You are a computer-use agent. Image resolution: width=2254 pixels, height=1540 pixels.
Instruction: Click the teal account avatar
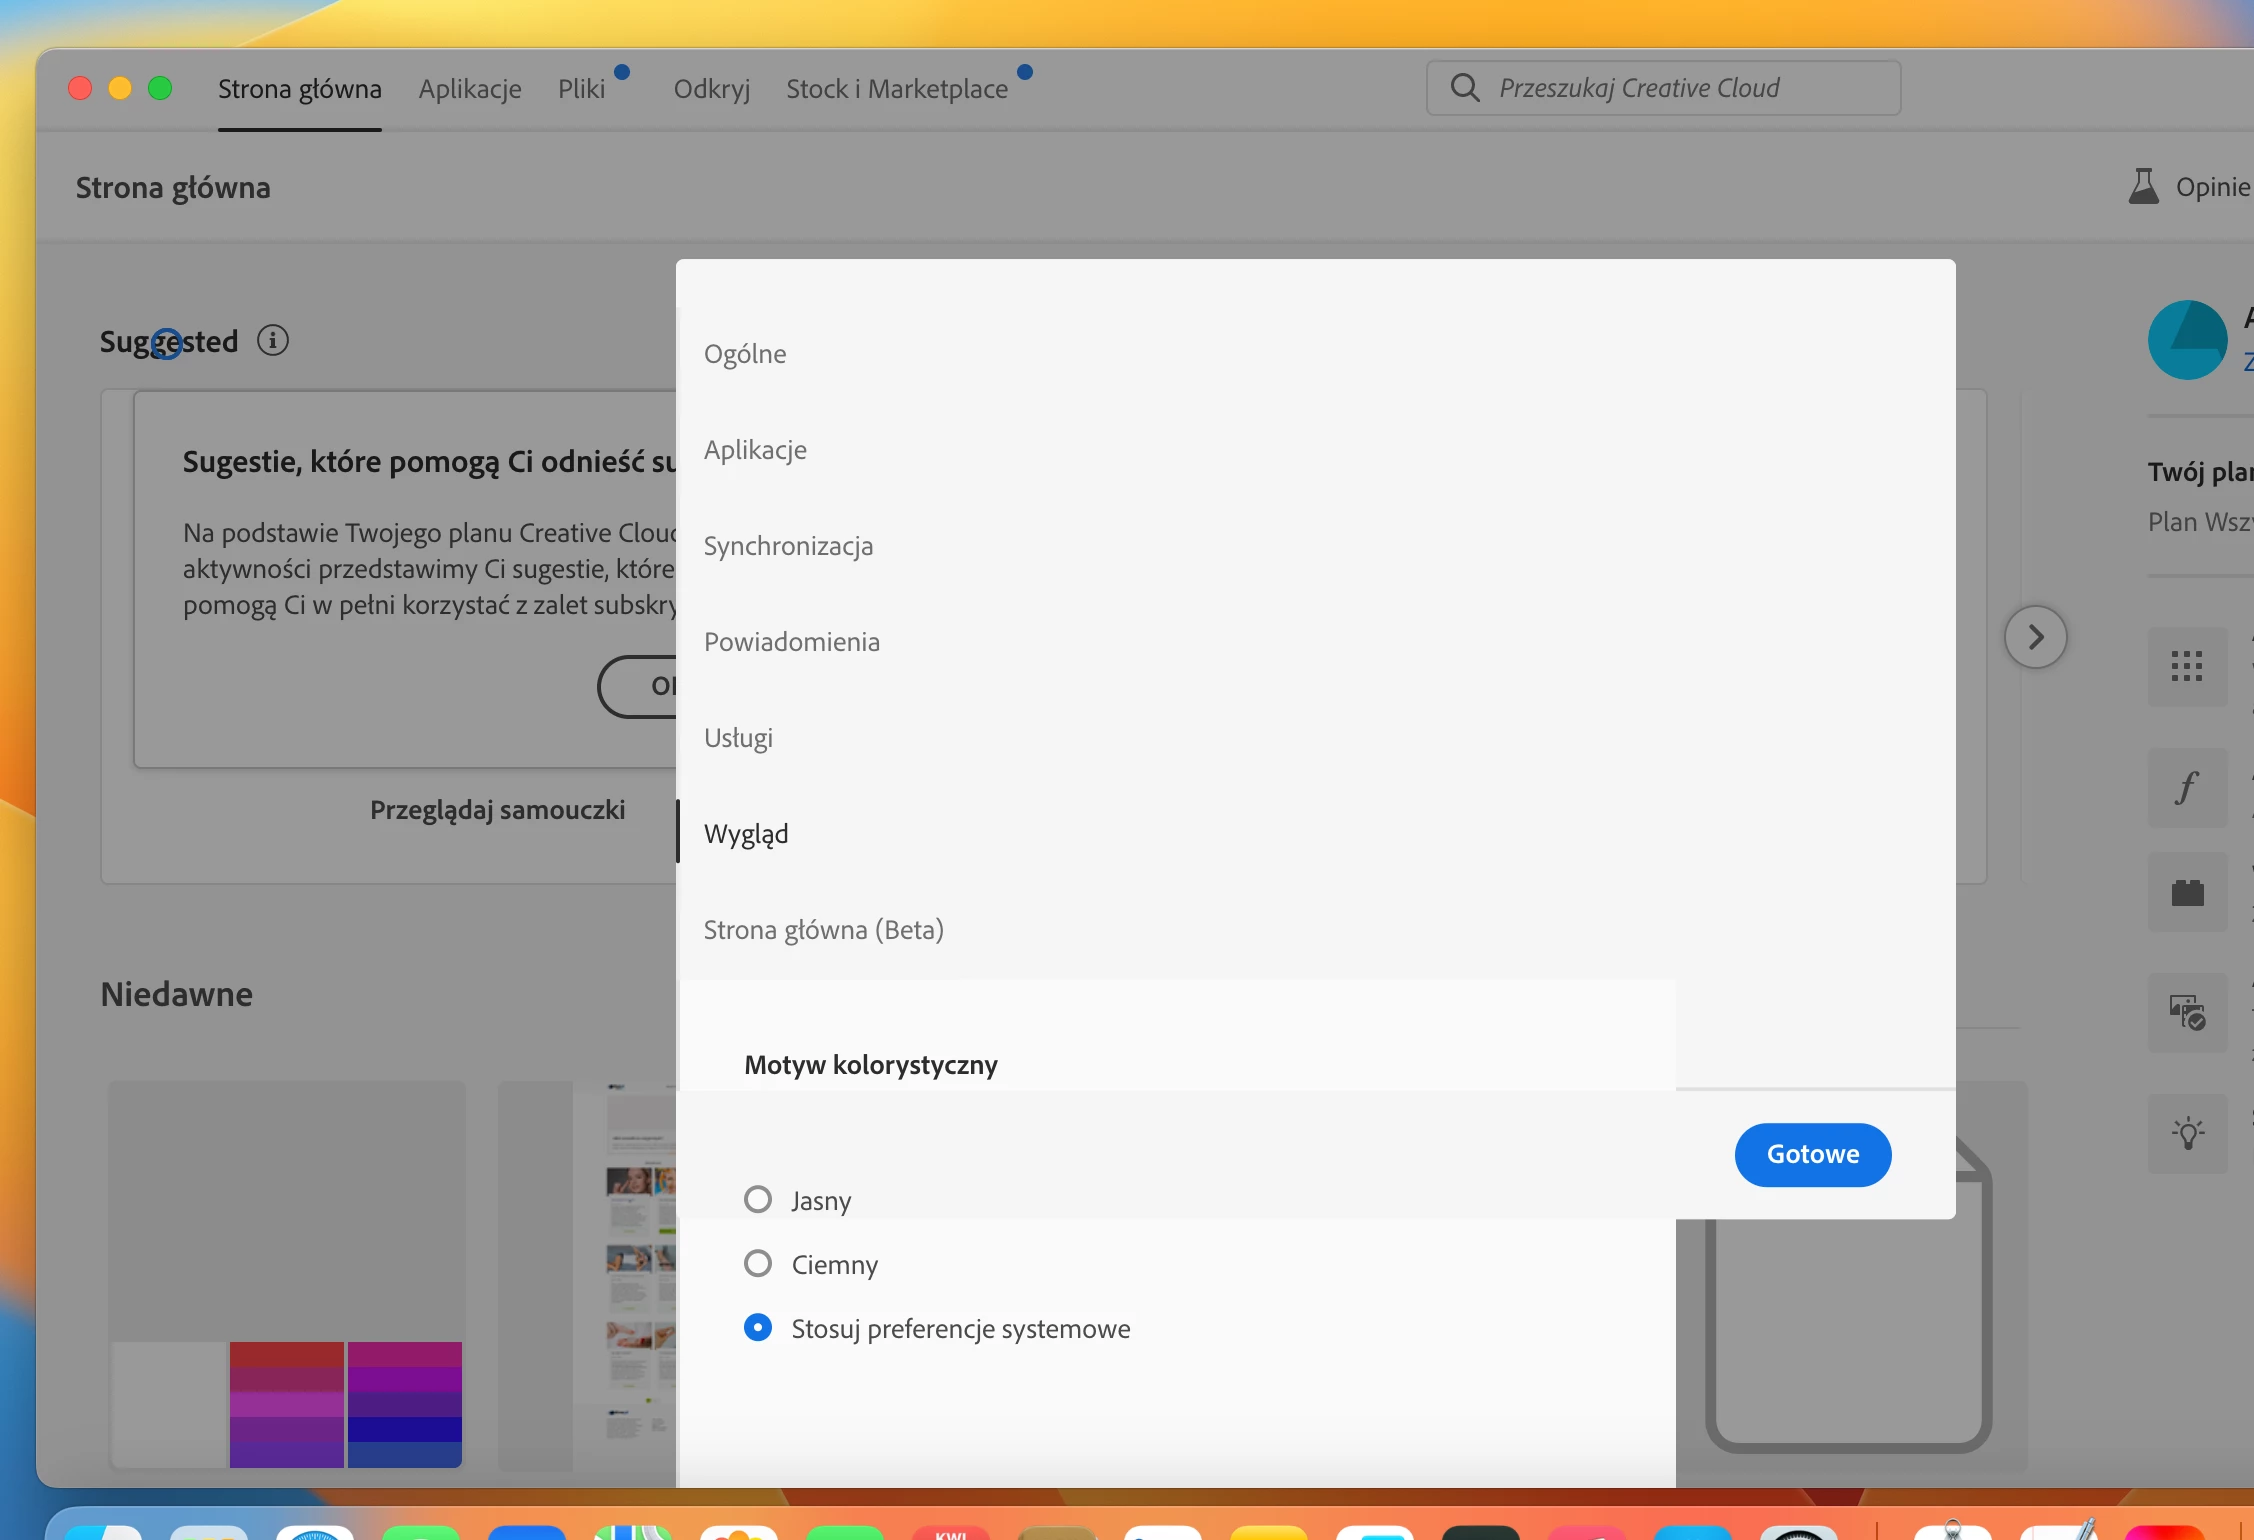[2187, 340]
